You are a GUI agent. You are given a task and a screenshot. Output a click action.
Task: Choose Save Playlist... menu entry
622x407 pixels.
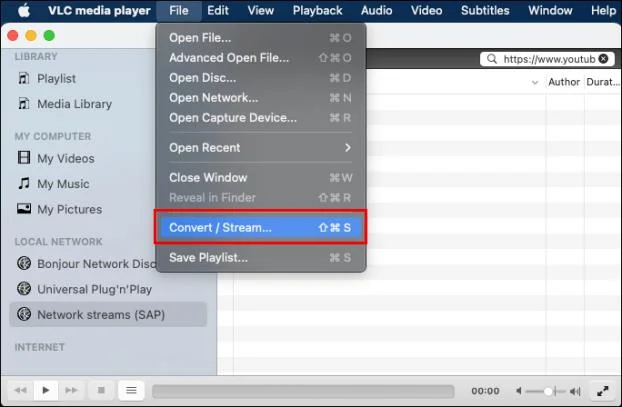261,258
